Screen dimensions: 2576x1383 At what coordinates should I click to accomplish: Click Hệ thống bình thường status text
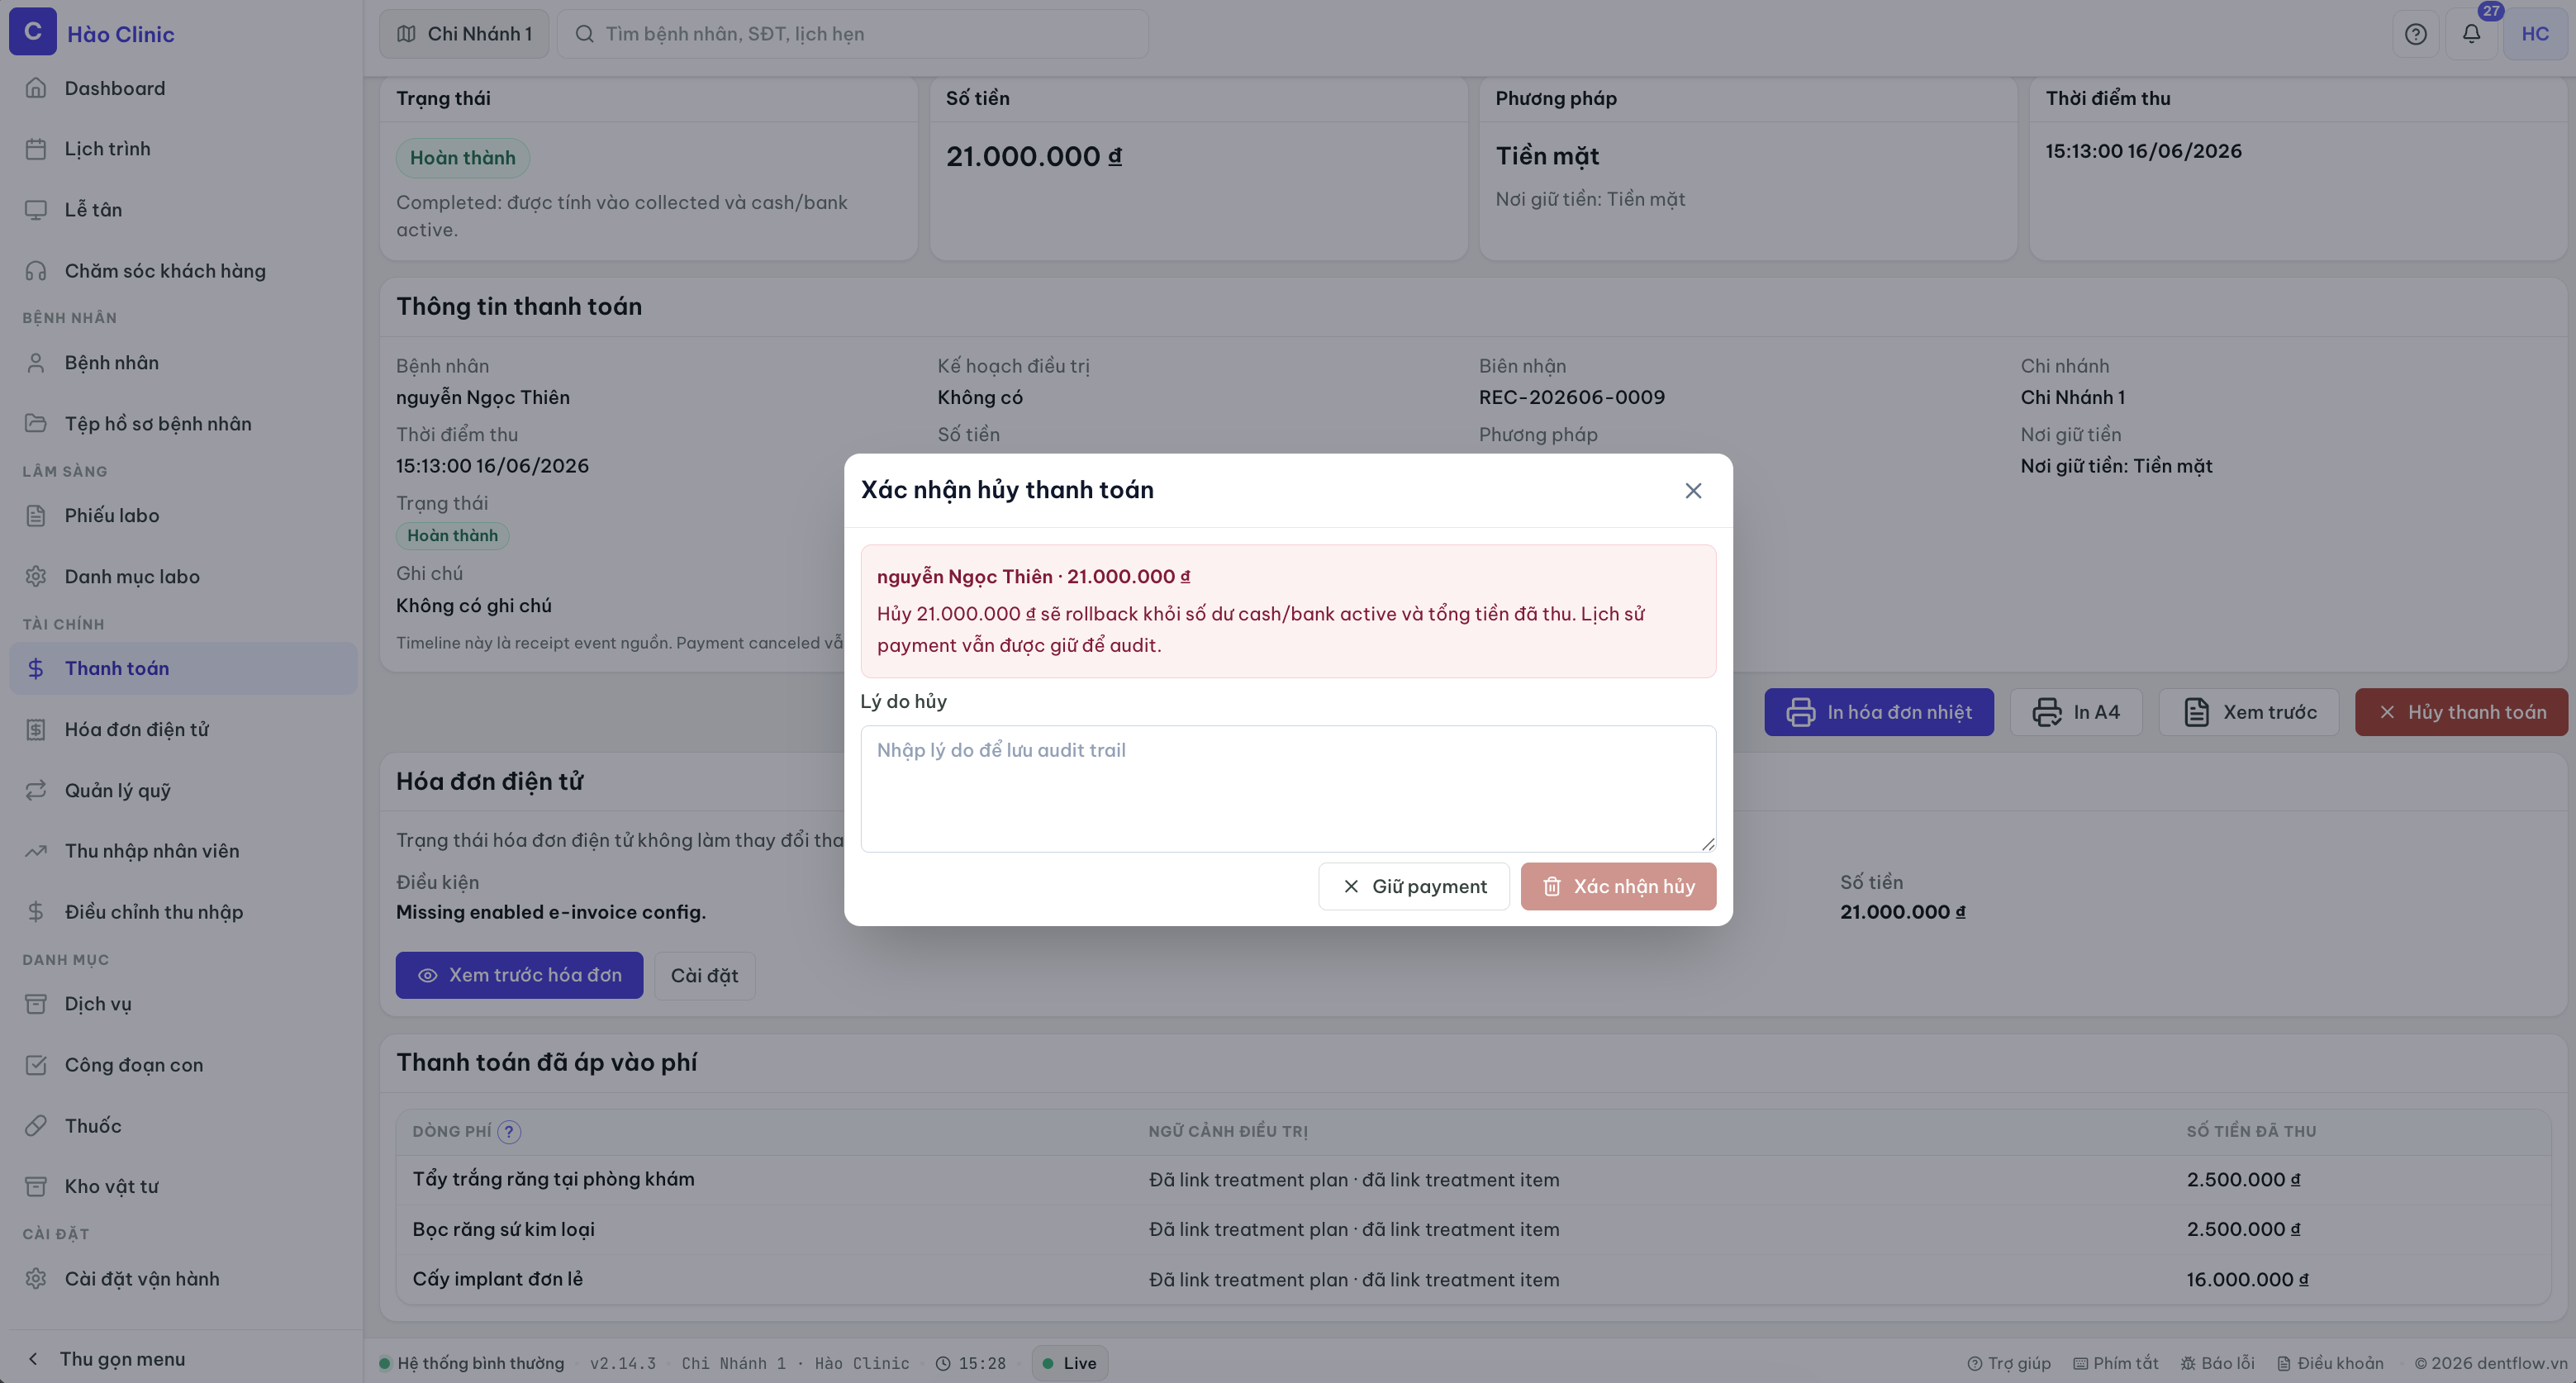pos(480,1363)
